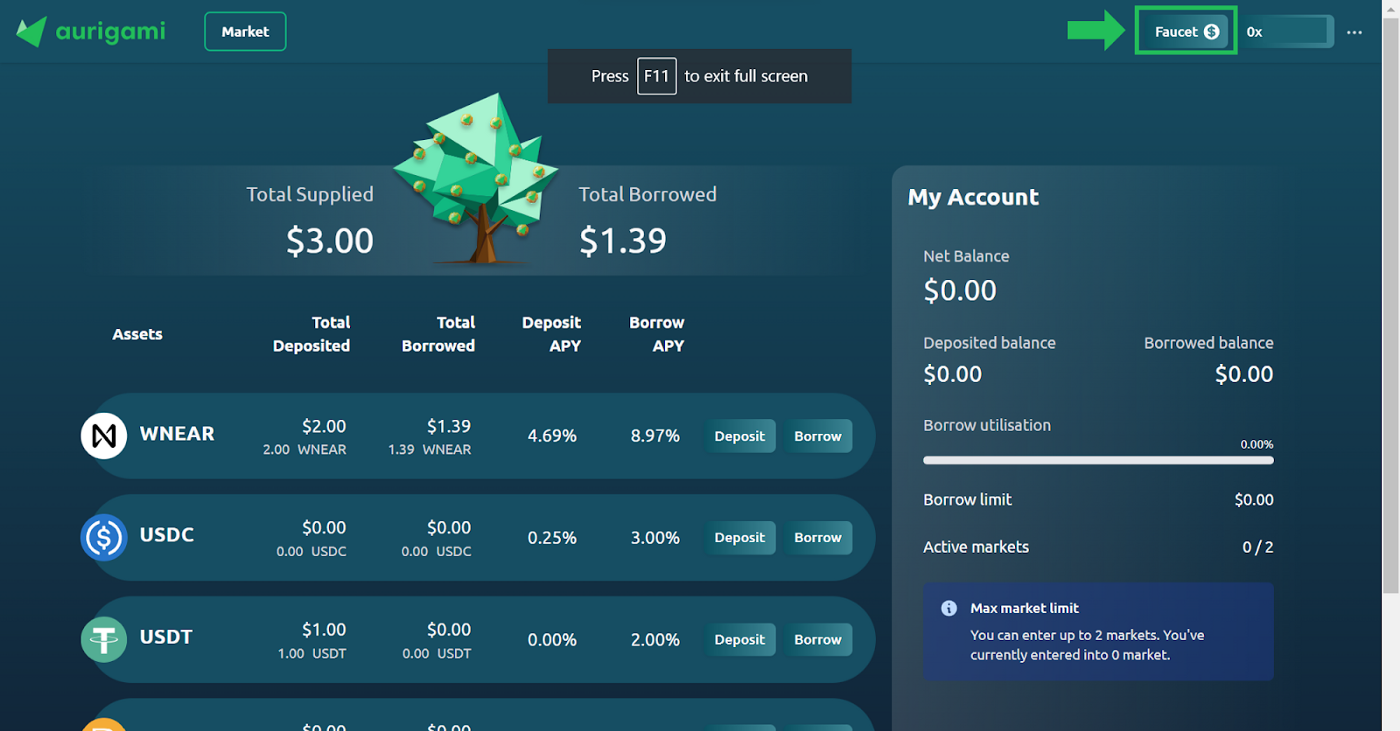Click the Max market limit title
This screenshot has width=1400, height=731.
1024,608
